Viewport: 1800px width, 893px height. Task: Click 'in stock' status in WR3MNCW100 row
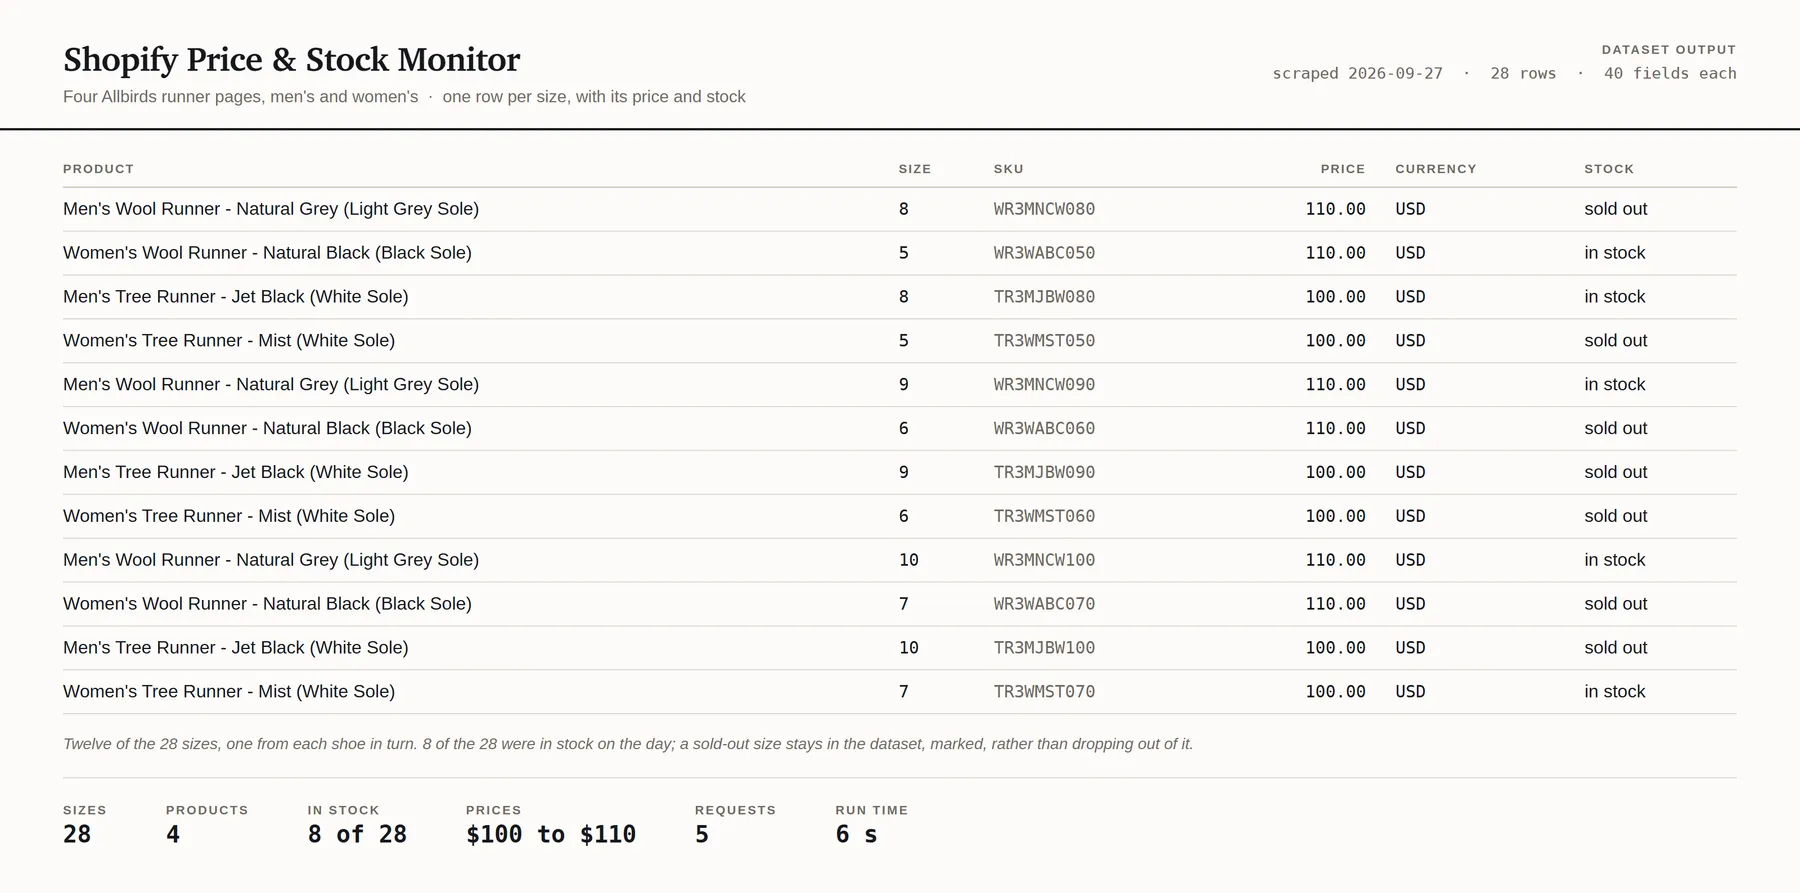(1614, 560)
